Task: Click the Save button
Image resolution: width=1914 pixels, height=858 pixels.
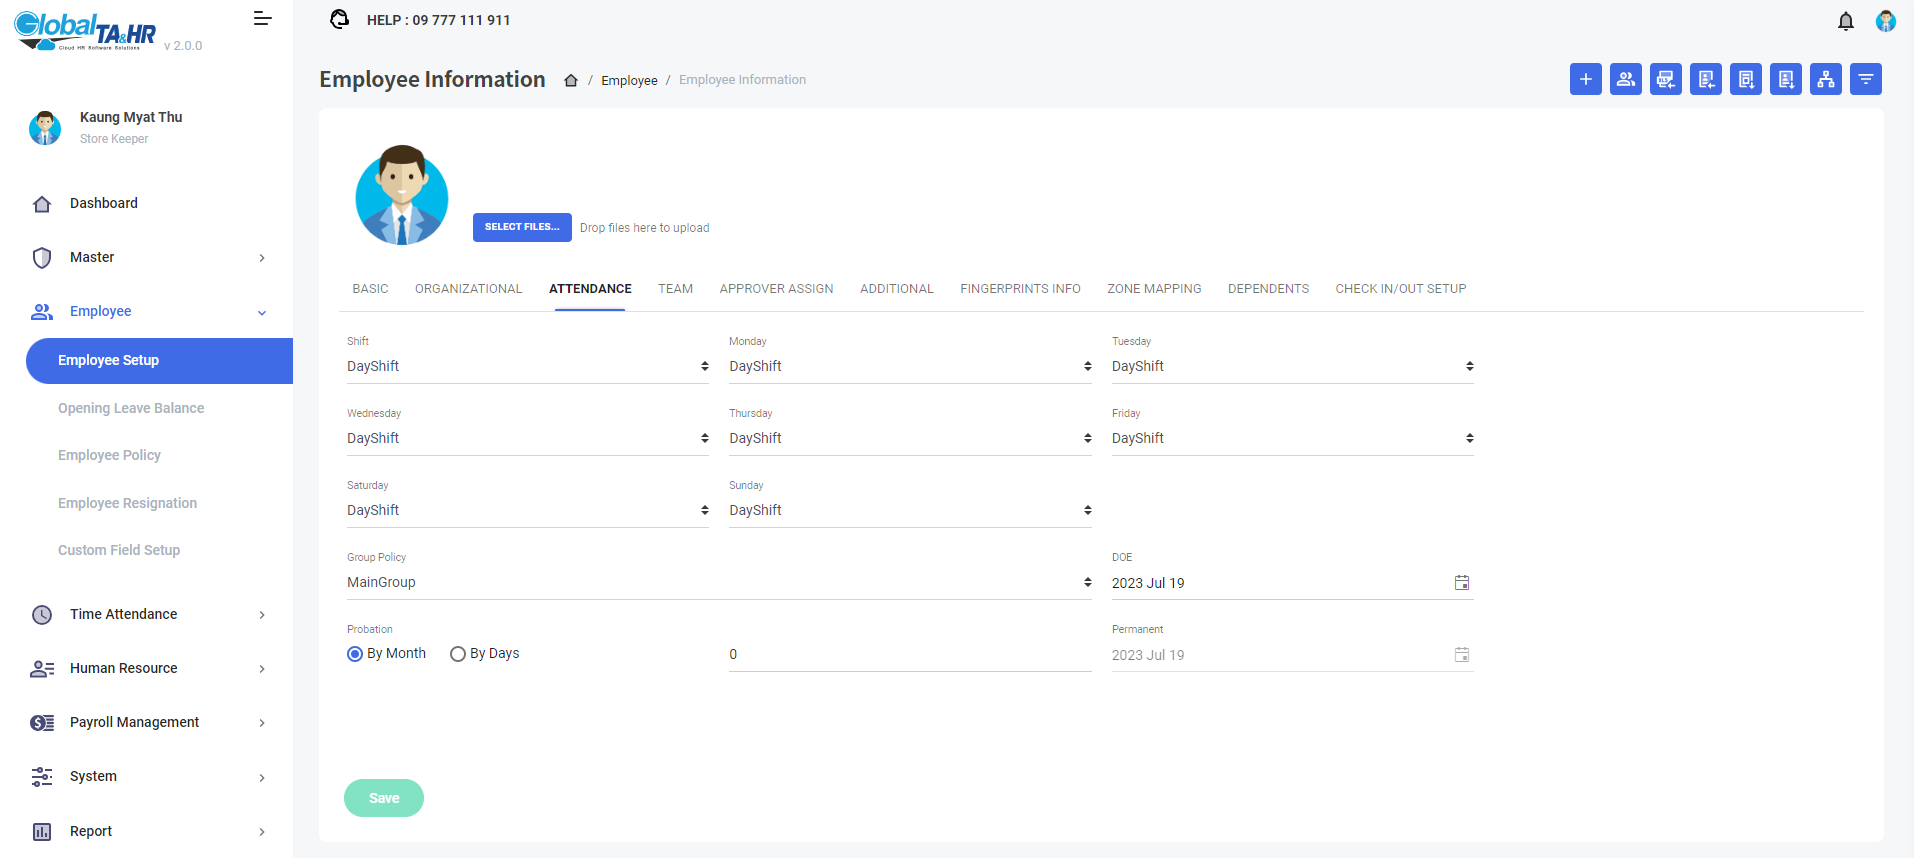Action: [x=383, y=798]
